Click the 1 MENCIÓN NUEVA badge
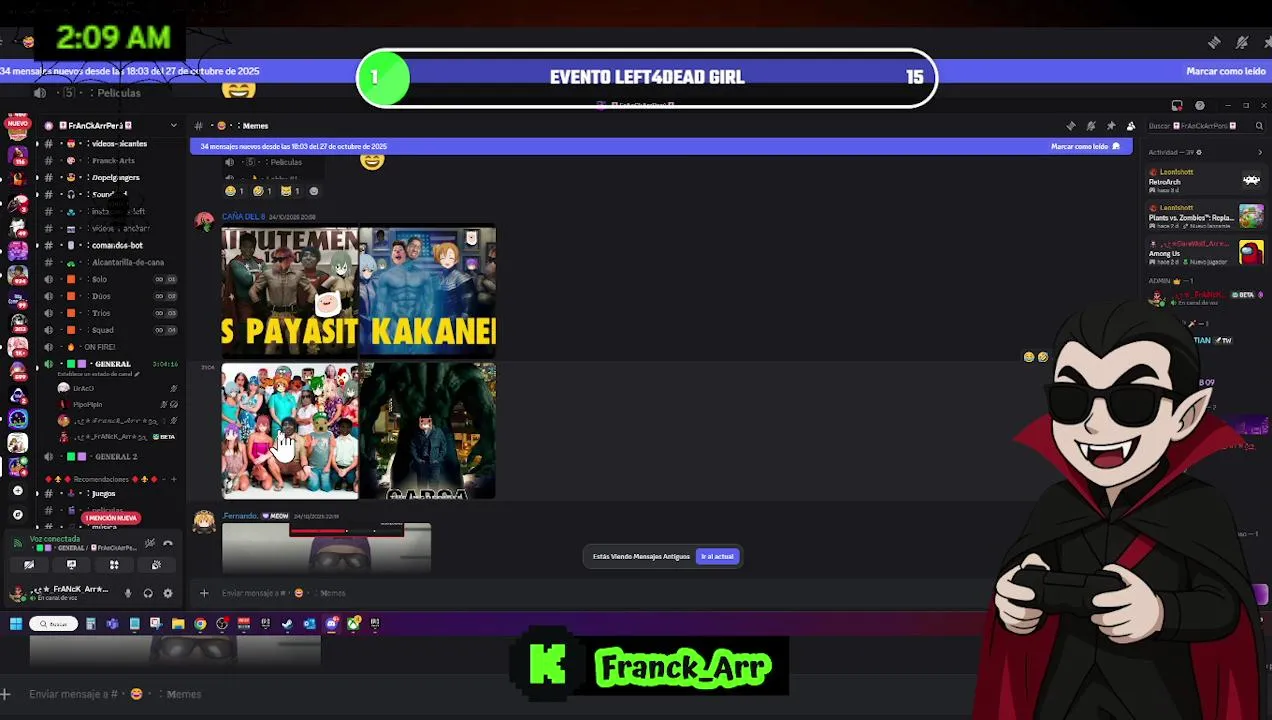This screenshot has width=1272, height=720. [x=111, y=518]
